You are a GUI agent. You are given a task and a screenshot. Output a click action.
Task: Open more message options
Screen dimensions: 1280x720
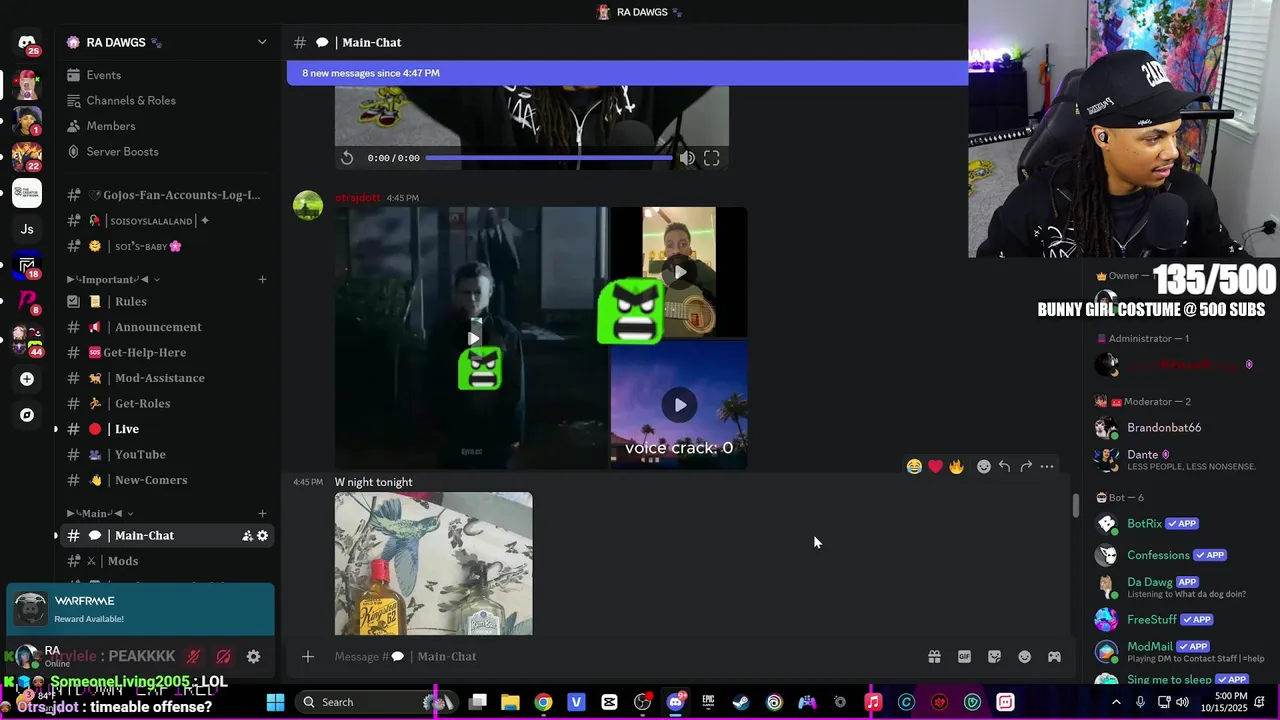pyautogui.click(x=1047, y=466)
